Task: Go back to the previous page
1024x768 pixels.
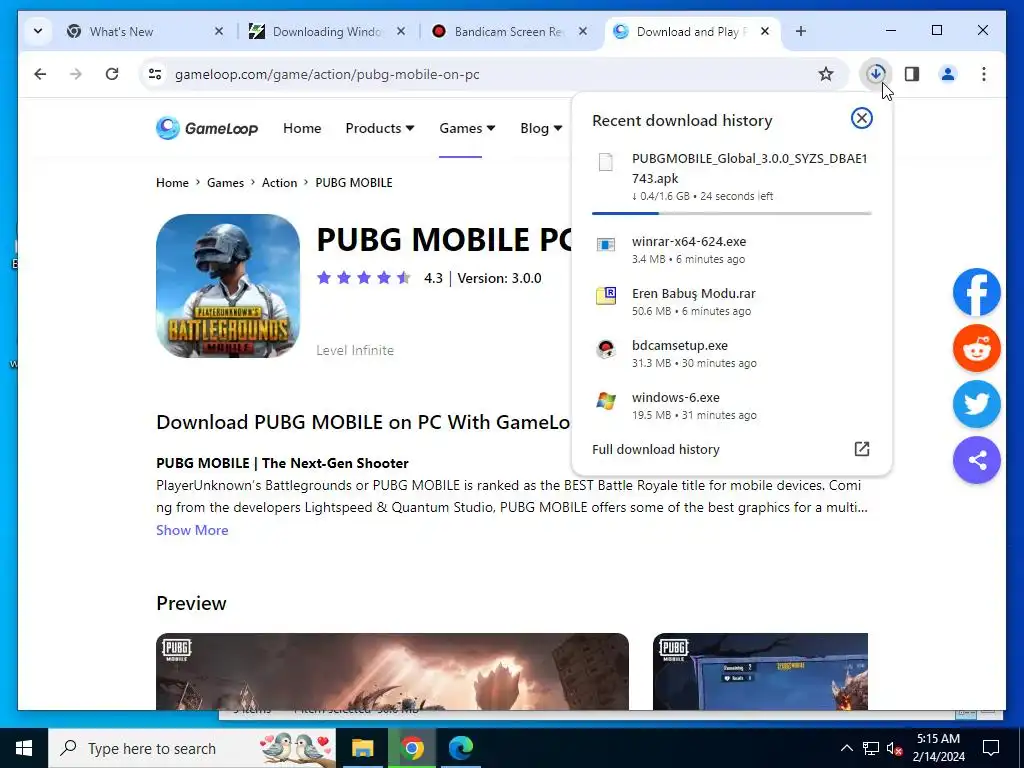Action: pos(40,74)
